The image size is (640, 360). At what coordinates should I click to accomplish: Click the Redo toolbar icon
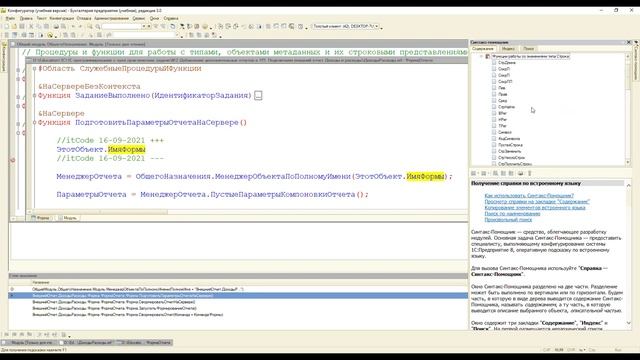click(x=80, y=27)
